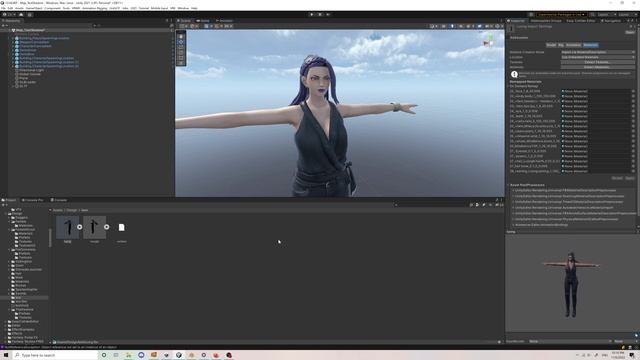Switch to the Game tab
640x360 pixels.
click(x=203, y=21)
